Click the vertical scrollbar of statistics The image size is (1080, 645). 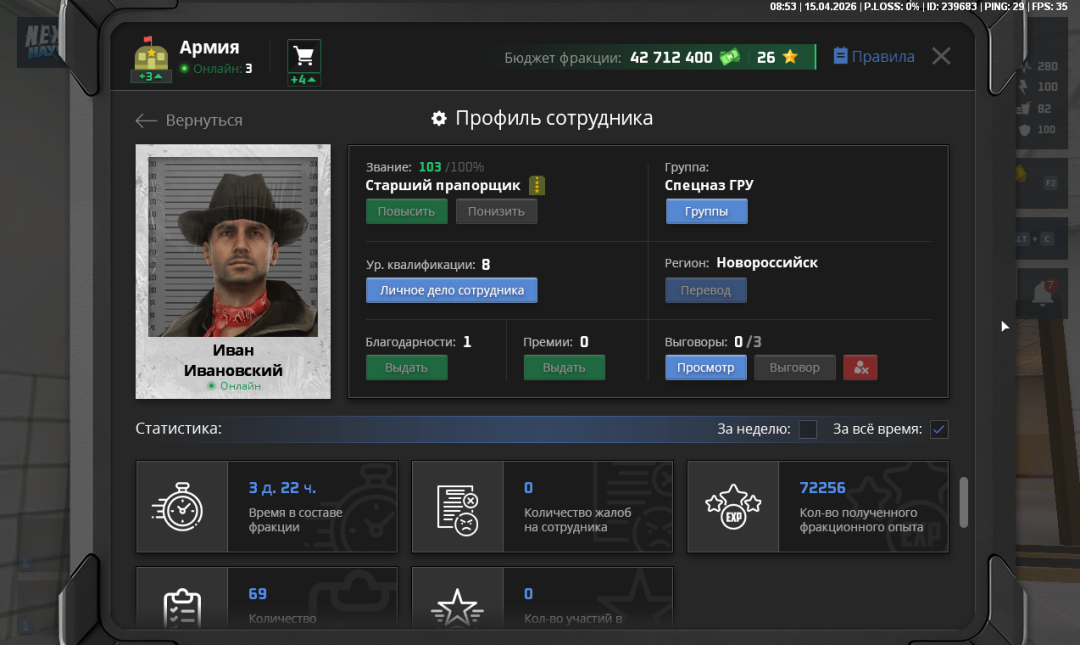(964, 502)
